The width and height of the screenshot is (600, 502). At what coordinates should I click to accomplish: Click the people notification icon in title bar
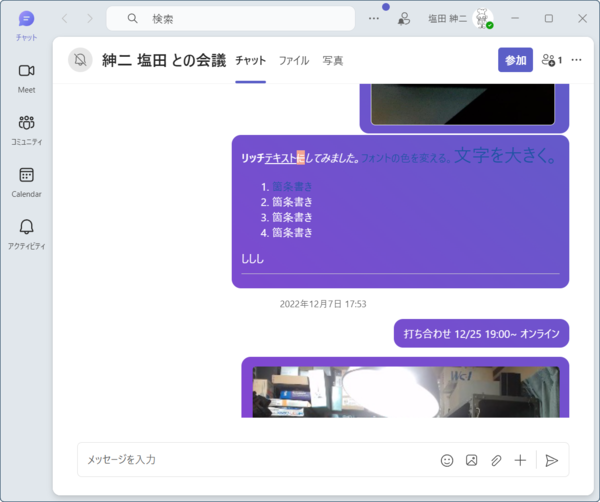point(404,18)
